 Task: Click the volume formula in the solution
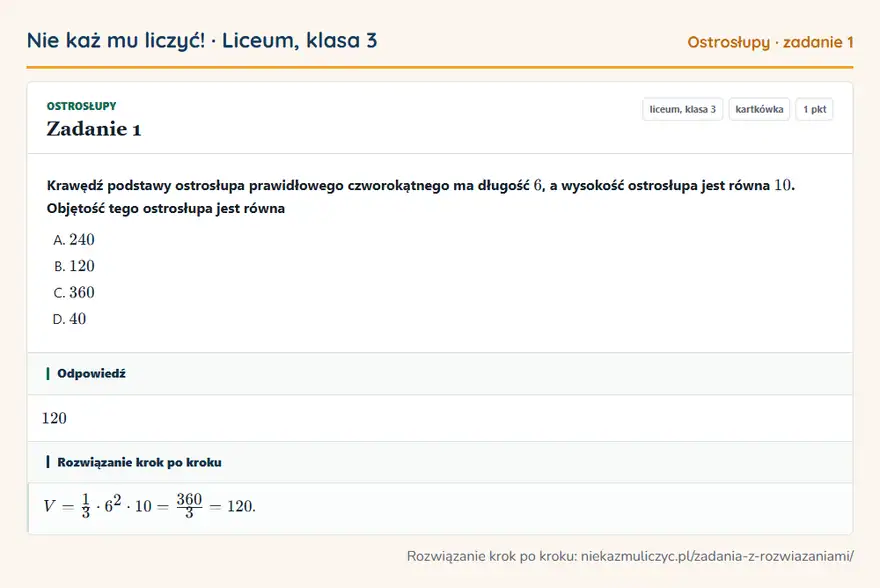[x=150, y=506]
